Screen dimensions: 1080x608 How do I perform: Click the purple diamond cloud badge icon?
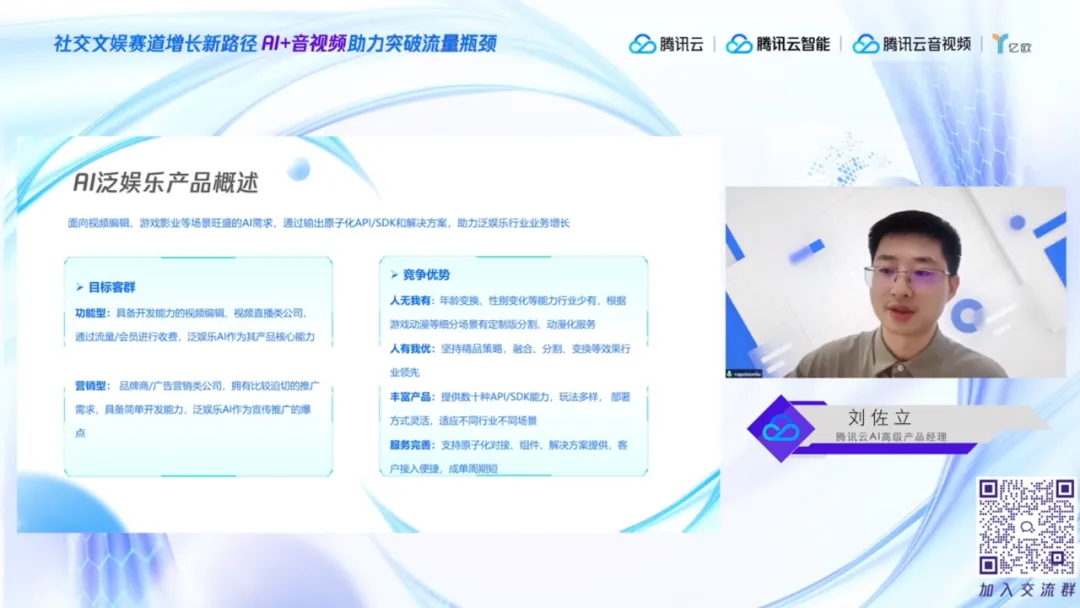[x=780, y=429]
